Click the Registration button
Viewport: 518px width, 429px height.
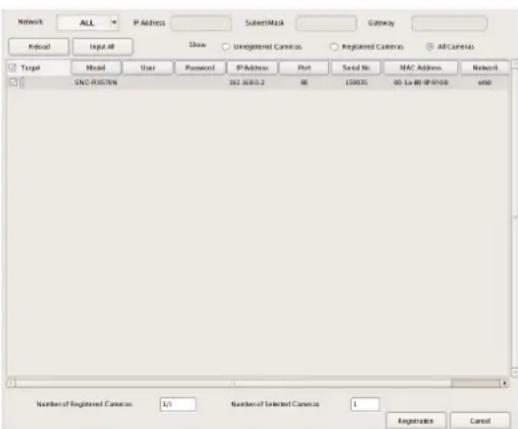tap(416, 421)
